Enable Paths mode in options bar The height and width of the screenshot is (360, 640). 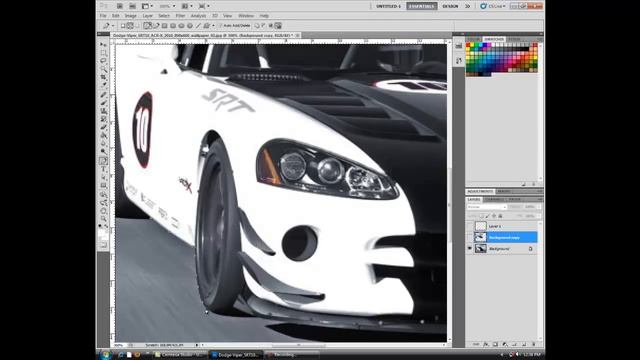[130, 25]
